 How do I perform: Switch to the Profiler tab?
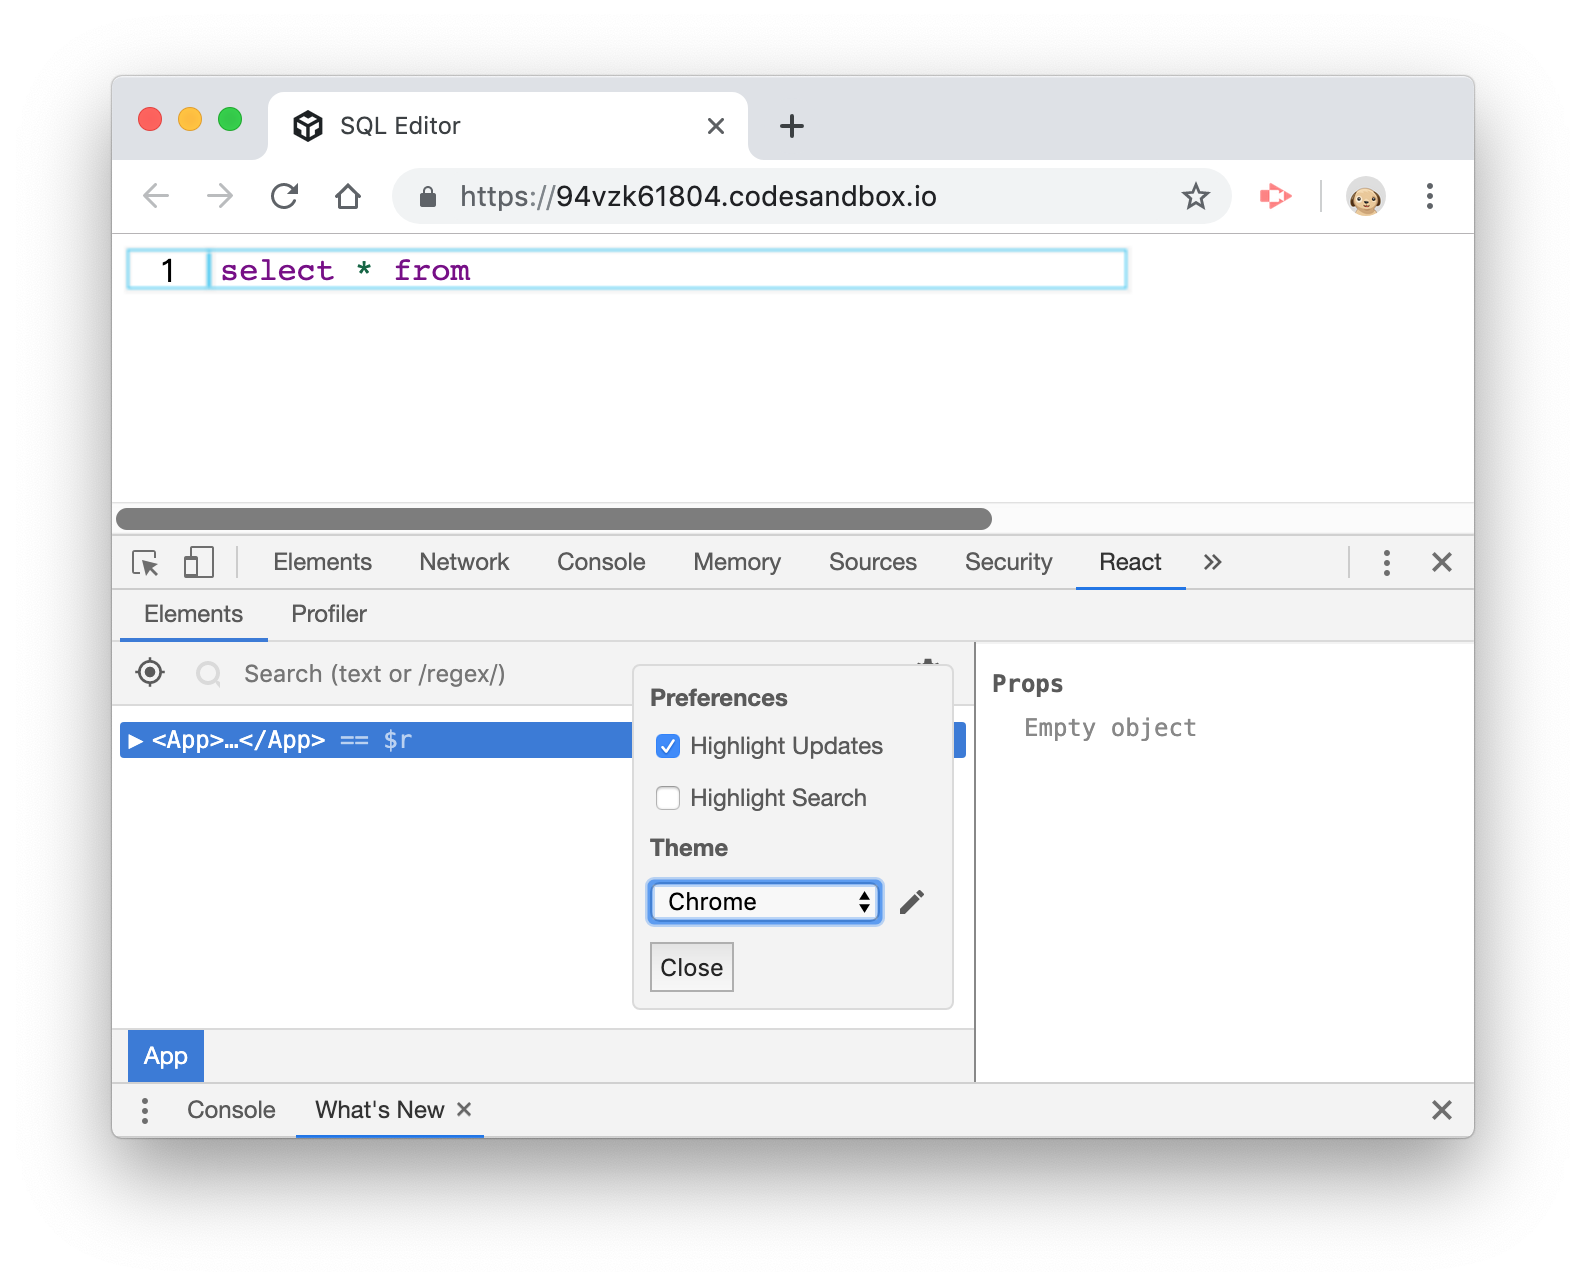[328, 614]
